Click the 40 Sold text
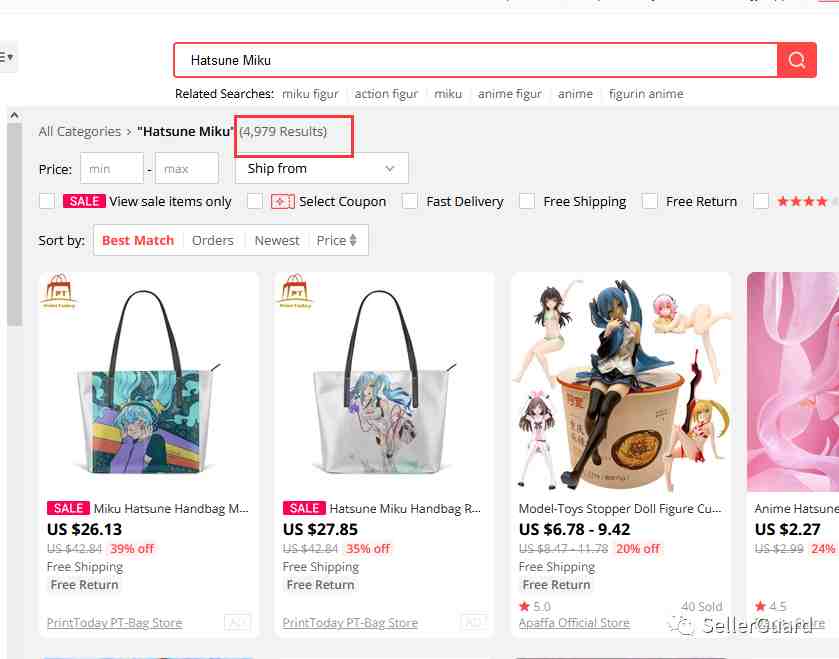Viewport: 839px width, 659px height. click(701, 607)
